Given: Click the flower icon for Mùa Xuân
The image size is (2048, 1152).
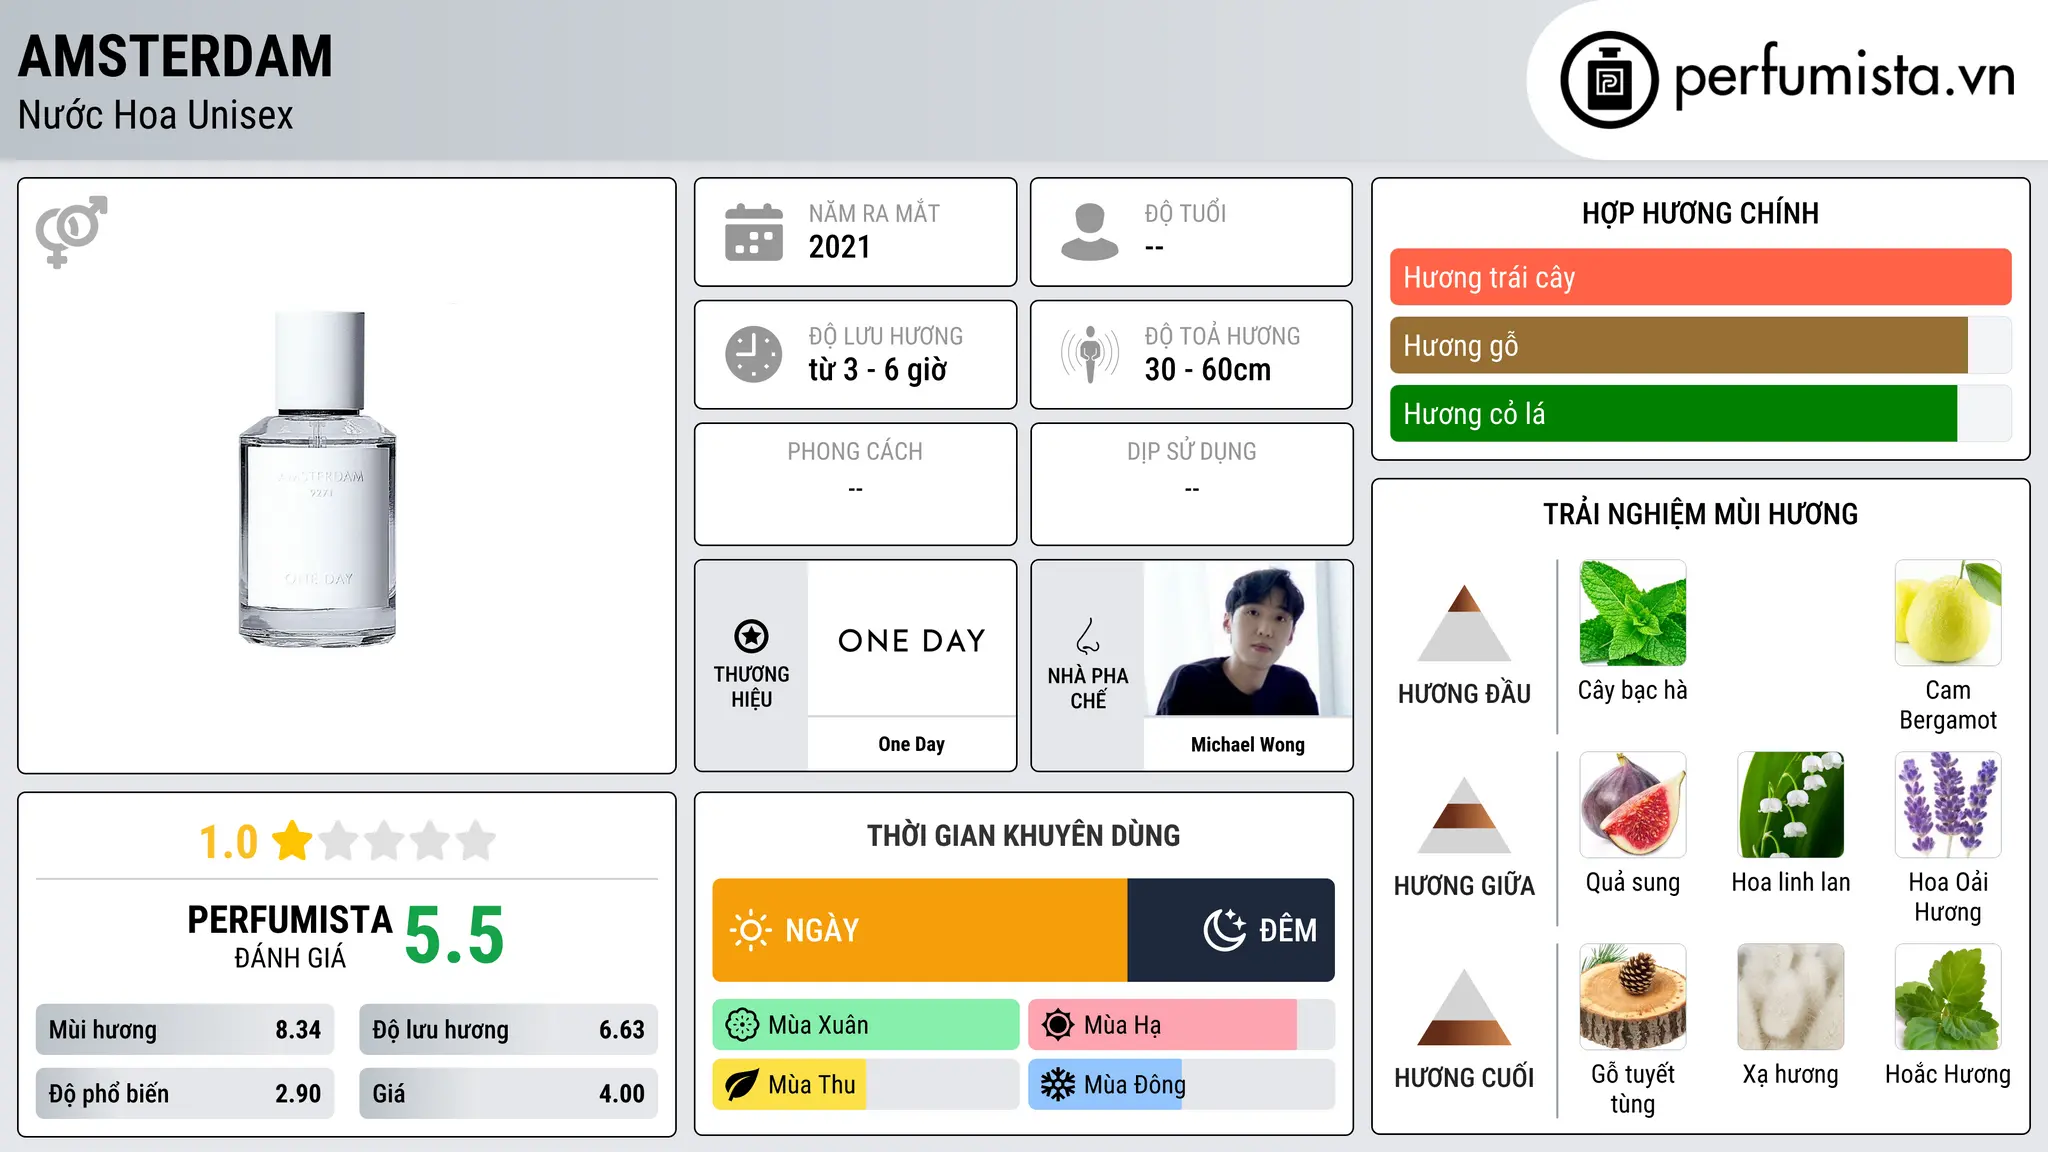Looking at the screenshot, I should (742, 1025).
